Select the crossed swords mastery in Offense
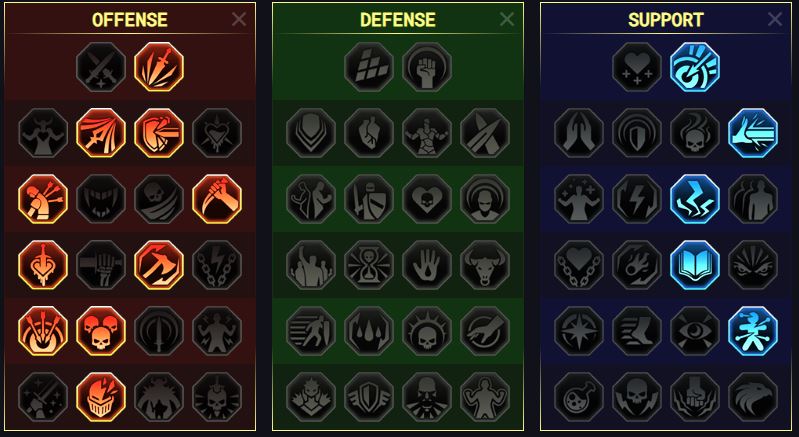 click(x=101, y=67)
